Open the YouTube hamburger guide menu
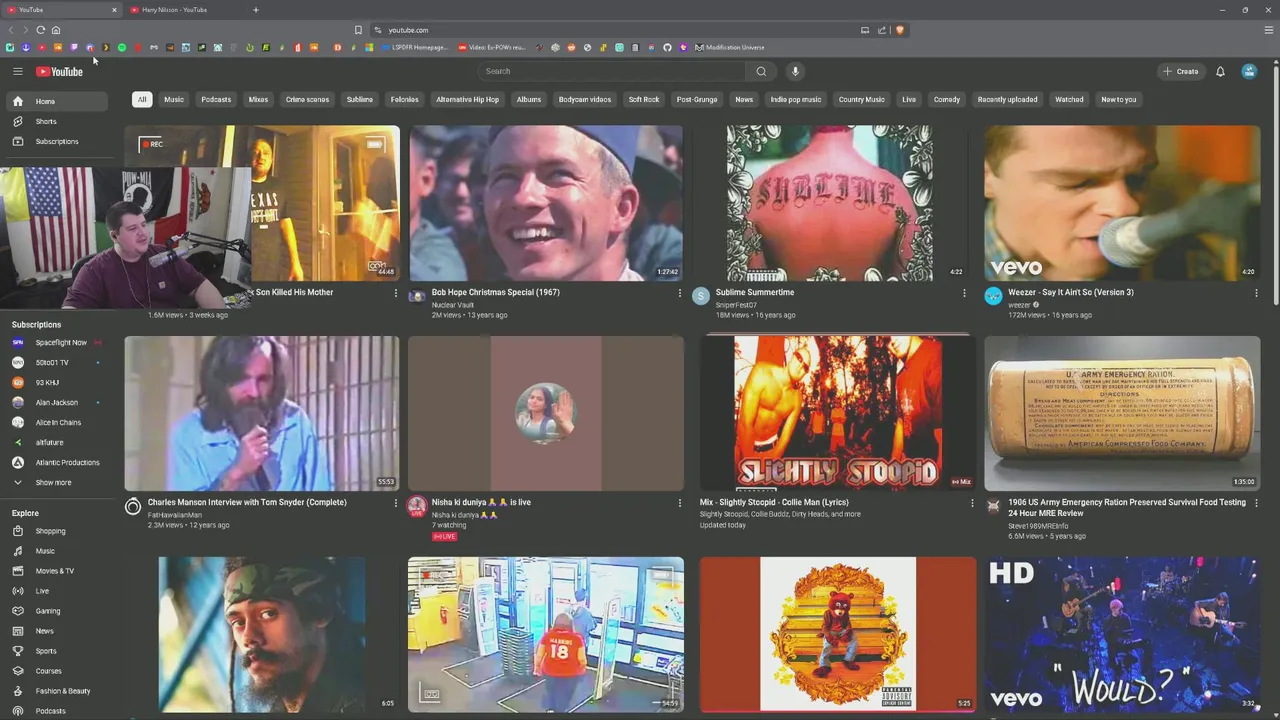Image resolution: width=1280 pixels, height=720 pixels. click(17, 71)
